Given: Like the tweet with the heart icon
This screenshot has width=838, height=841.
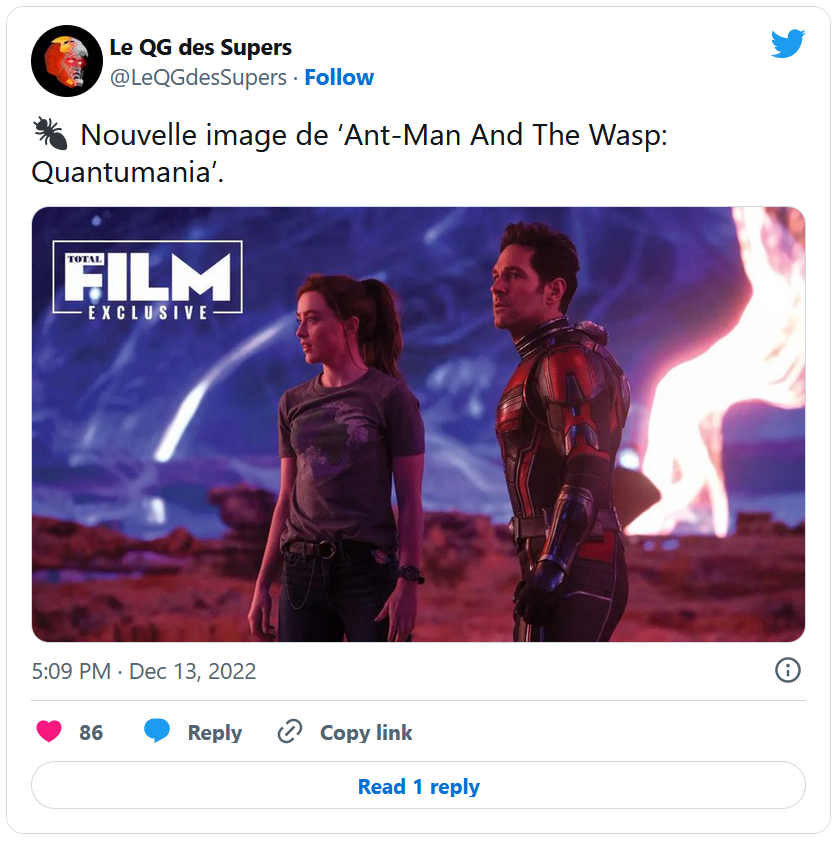Looking at the screenshot, I should [x=49, y=732].
